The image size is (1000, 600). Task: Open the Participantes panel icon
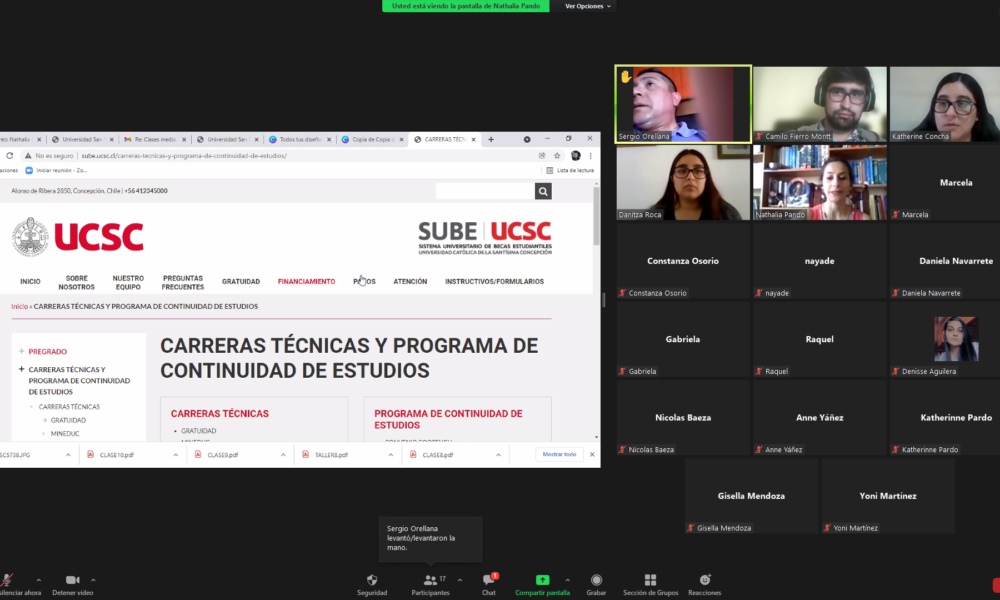click(430, 580)
